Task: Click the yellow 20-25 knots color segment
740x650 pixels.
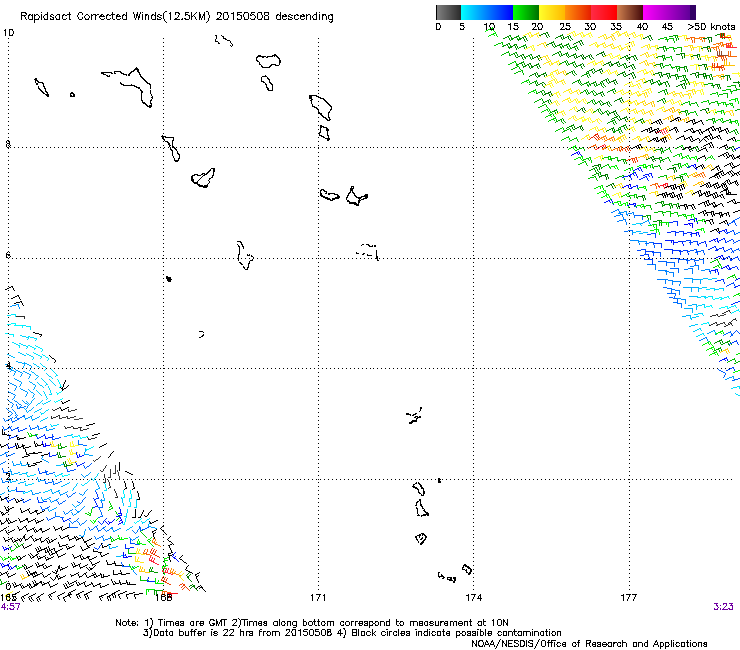Action: coord(552,12)
